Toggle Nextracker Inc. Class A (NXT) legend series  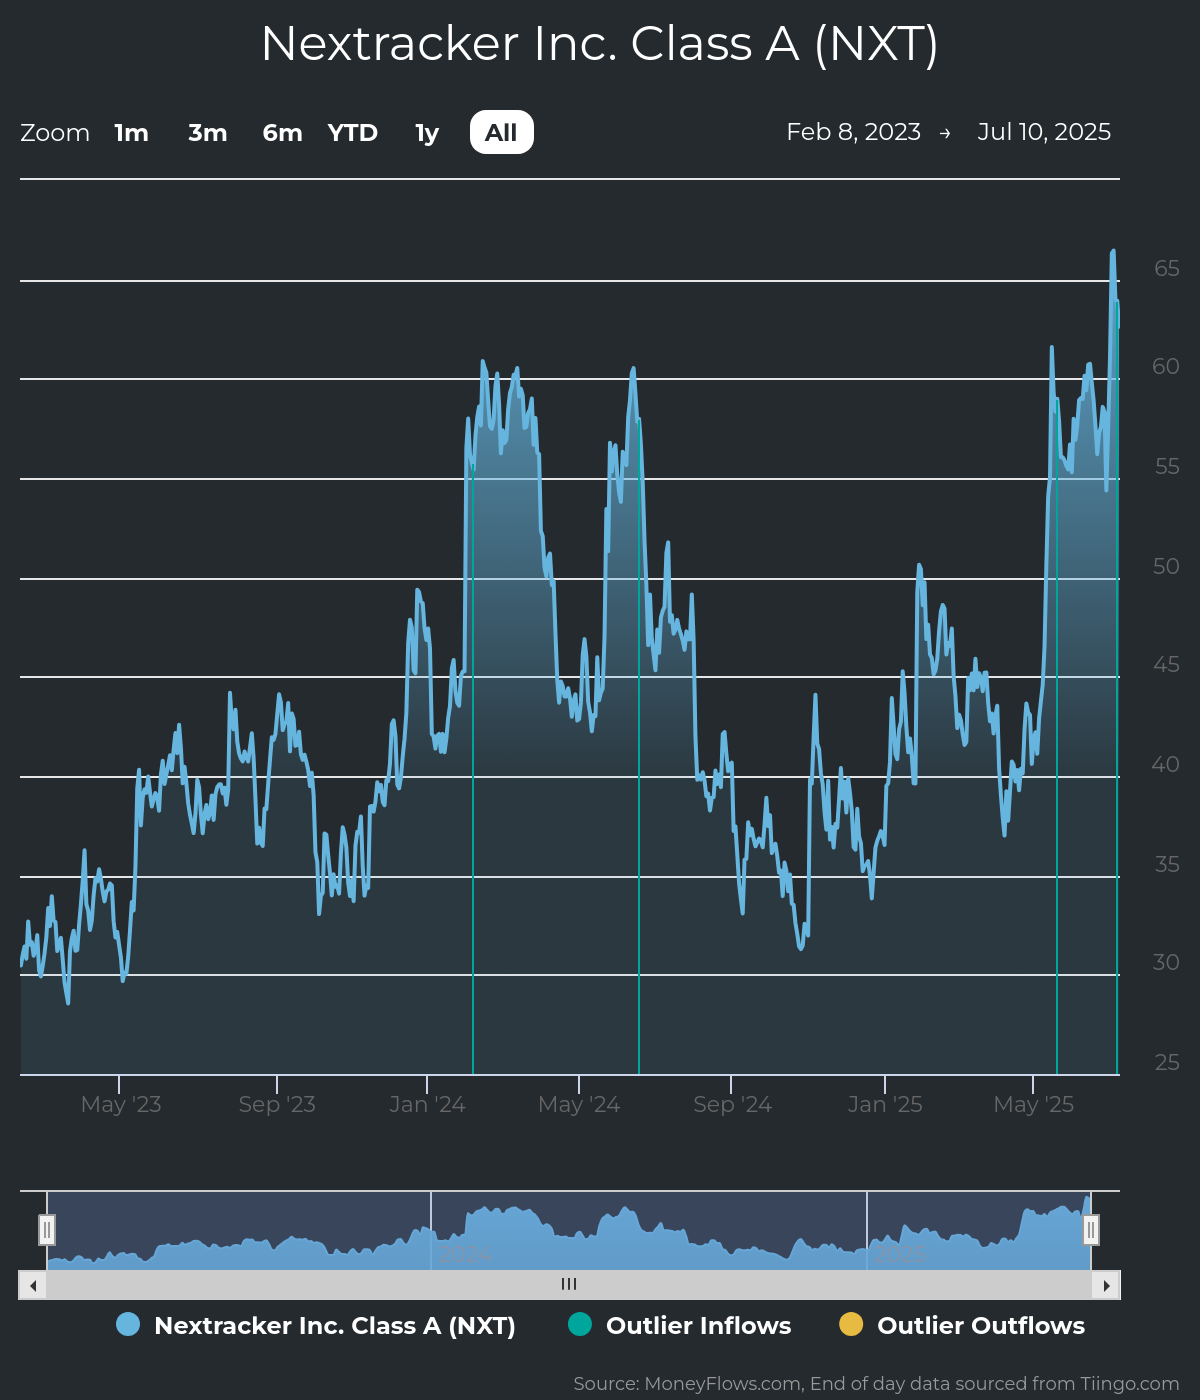[x=316, y=1325]
